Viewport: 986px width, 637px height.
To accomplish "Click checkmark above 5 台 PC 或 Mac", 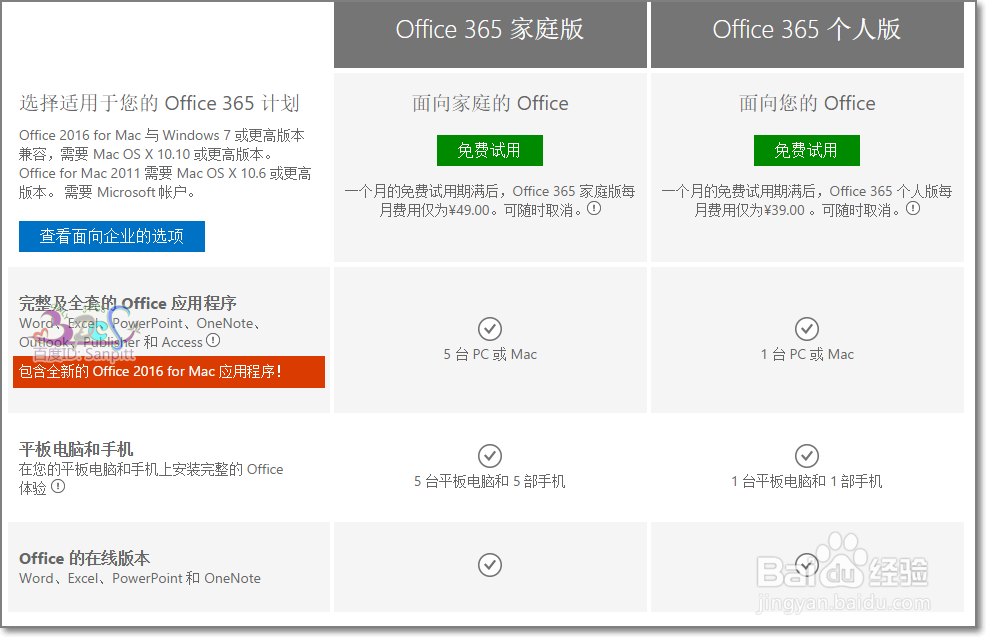I will (490, 328).
